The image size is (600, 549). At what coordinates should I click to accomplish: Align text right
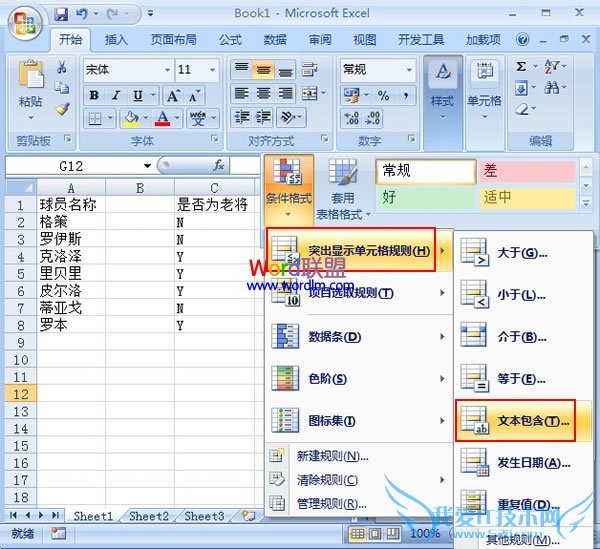(x=285, y=93)
